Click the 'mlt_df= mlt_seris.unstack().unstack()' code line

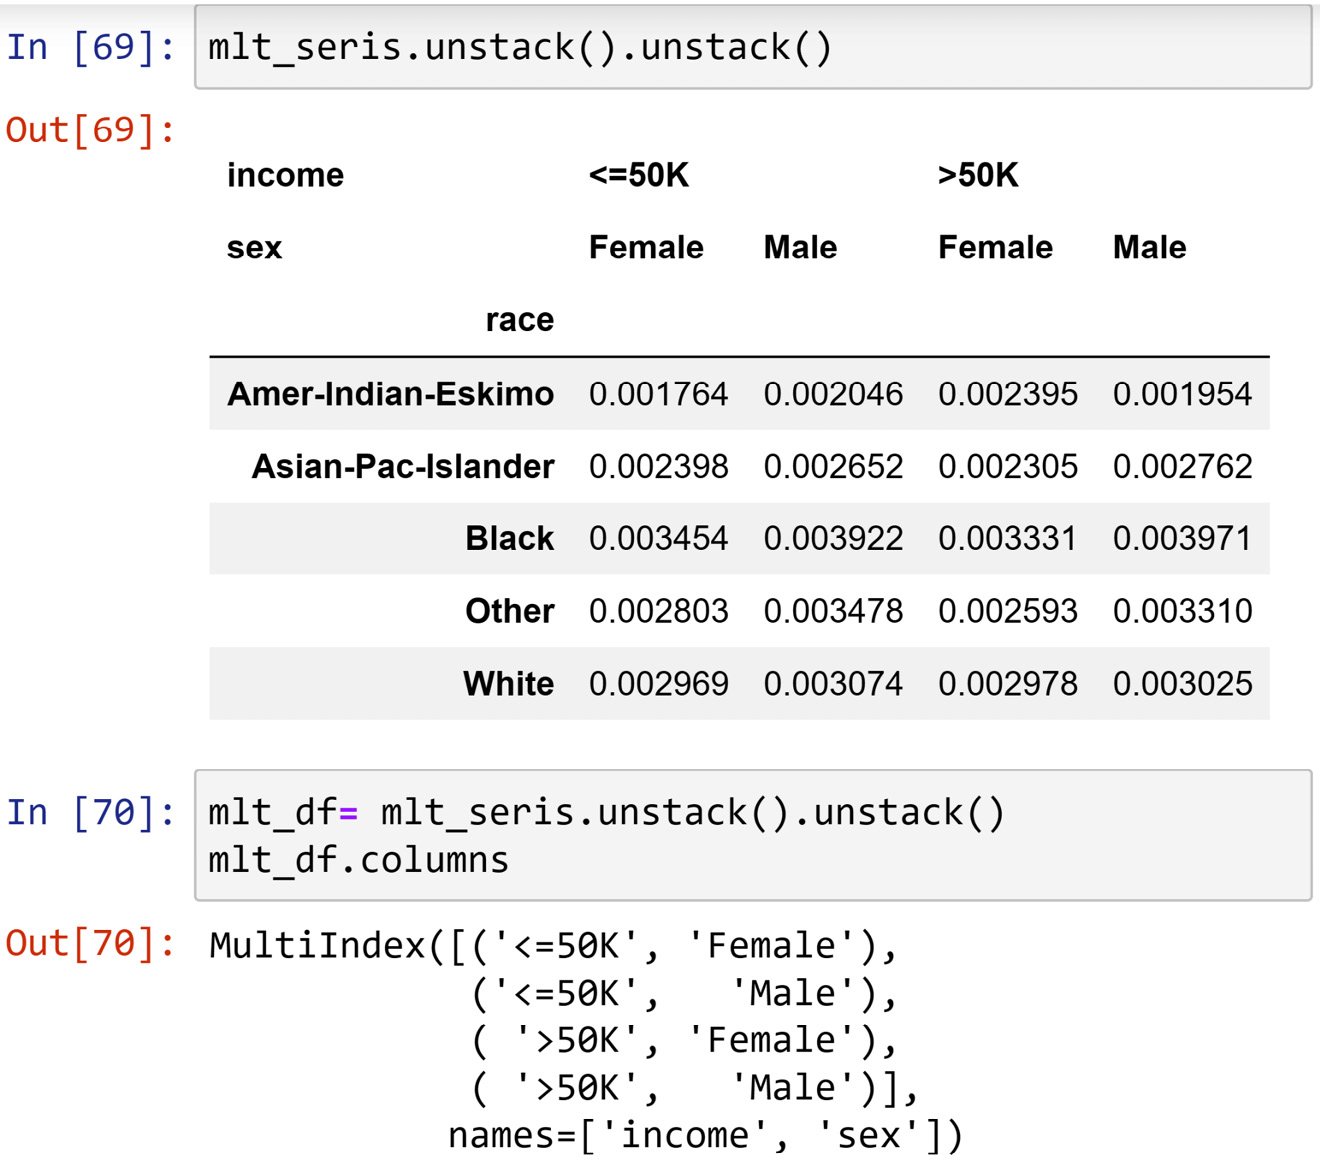pyautogui.click(x=606, y=812)
